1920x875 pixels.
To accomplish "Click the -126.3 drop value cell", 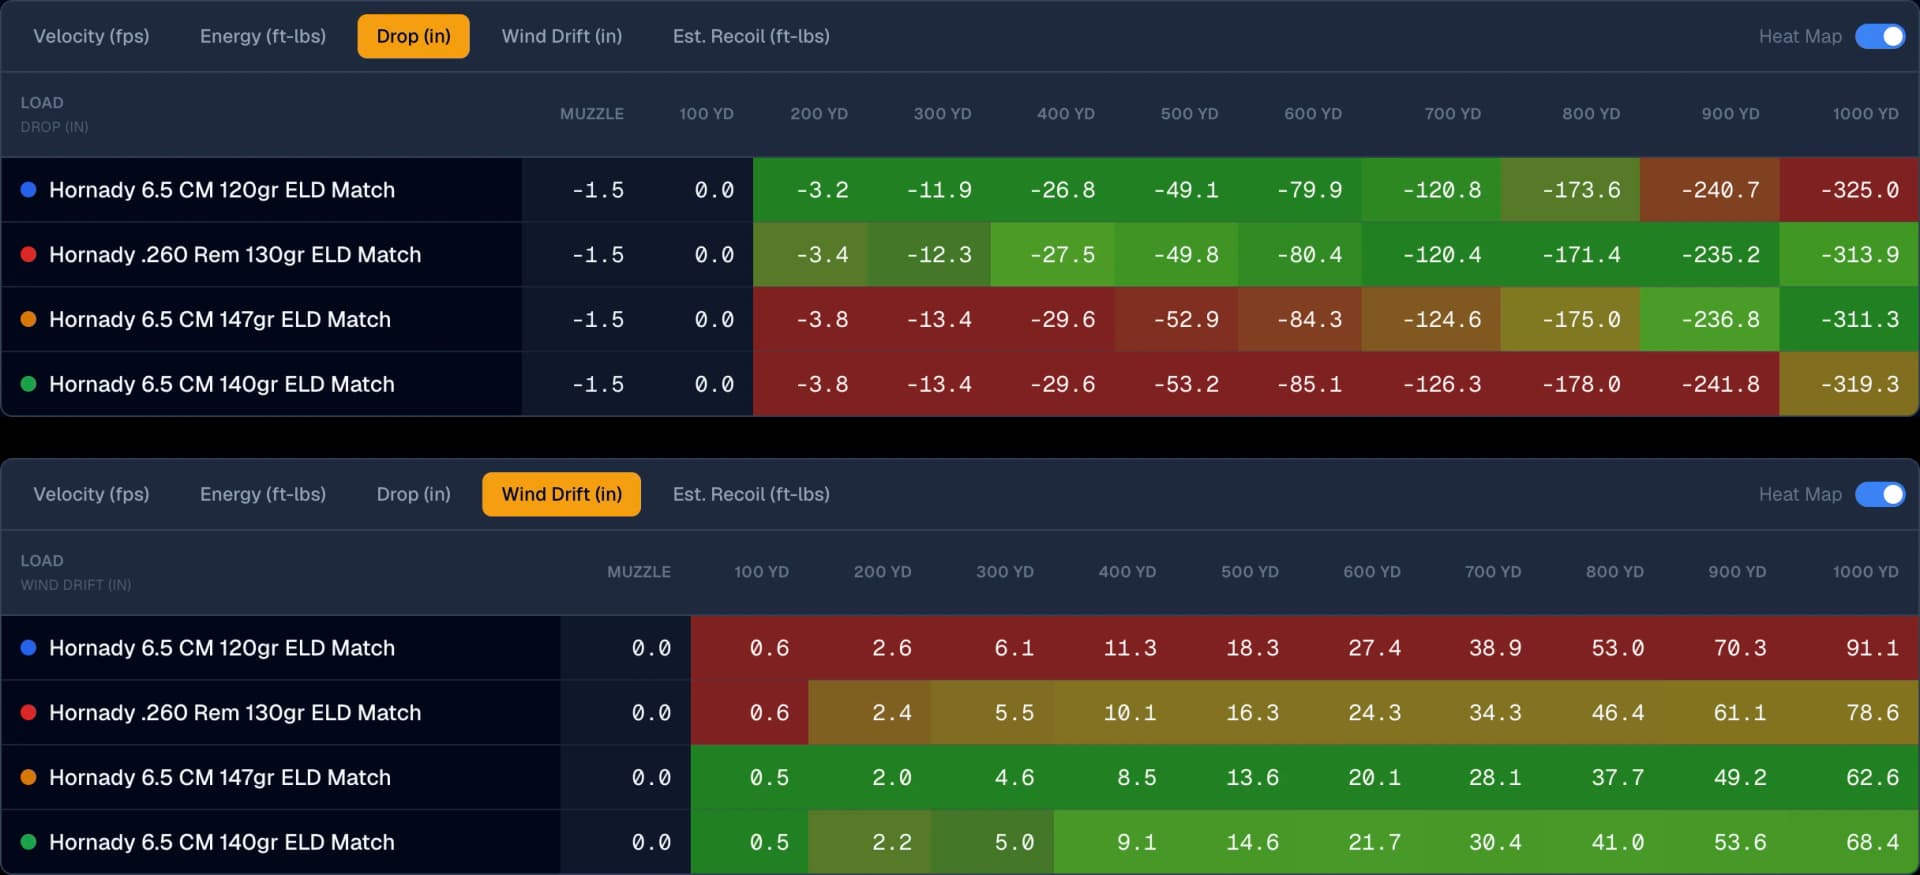I will (1431, 385).
